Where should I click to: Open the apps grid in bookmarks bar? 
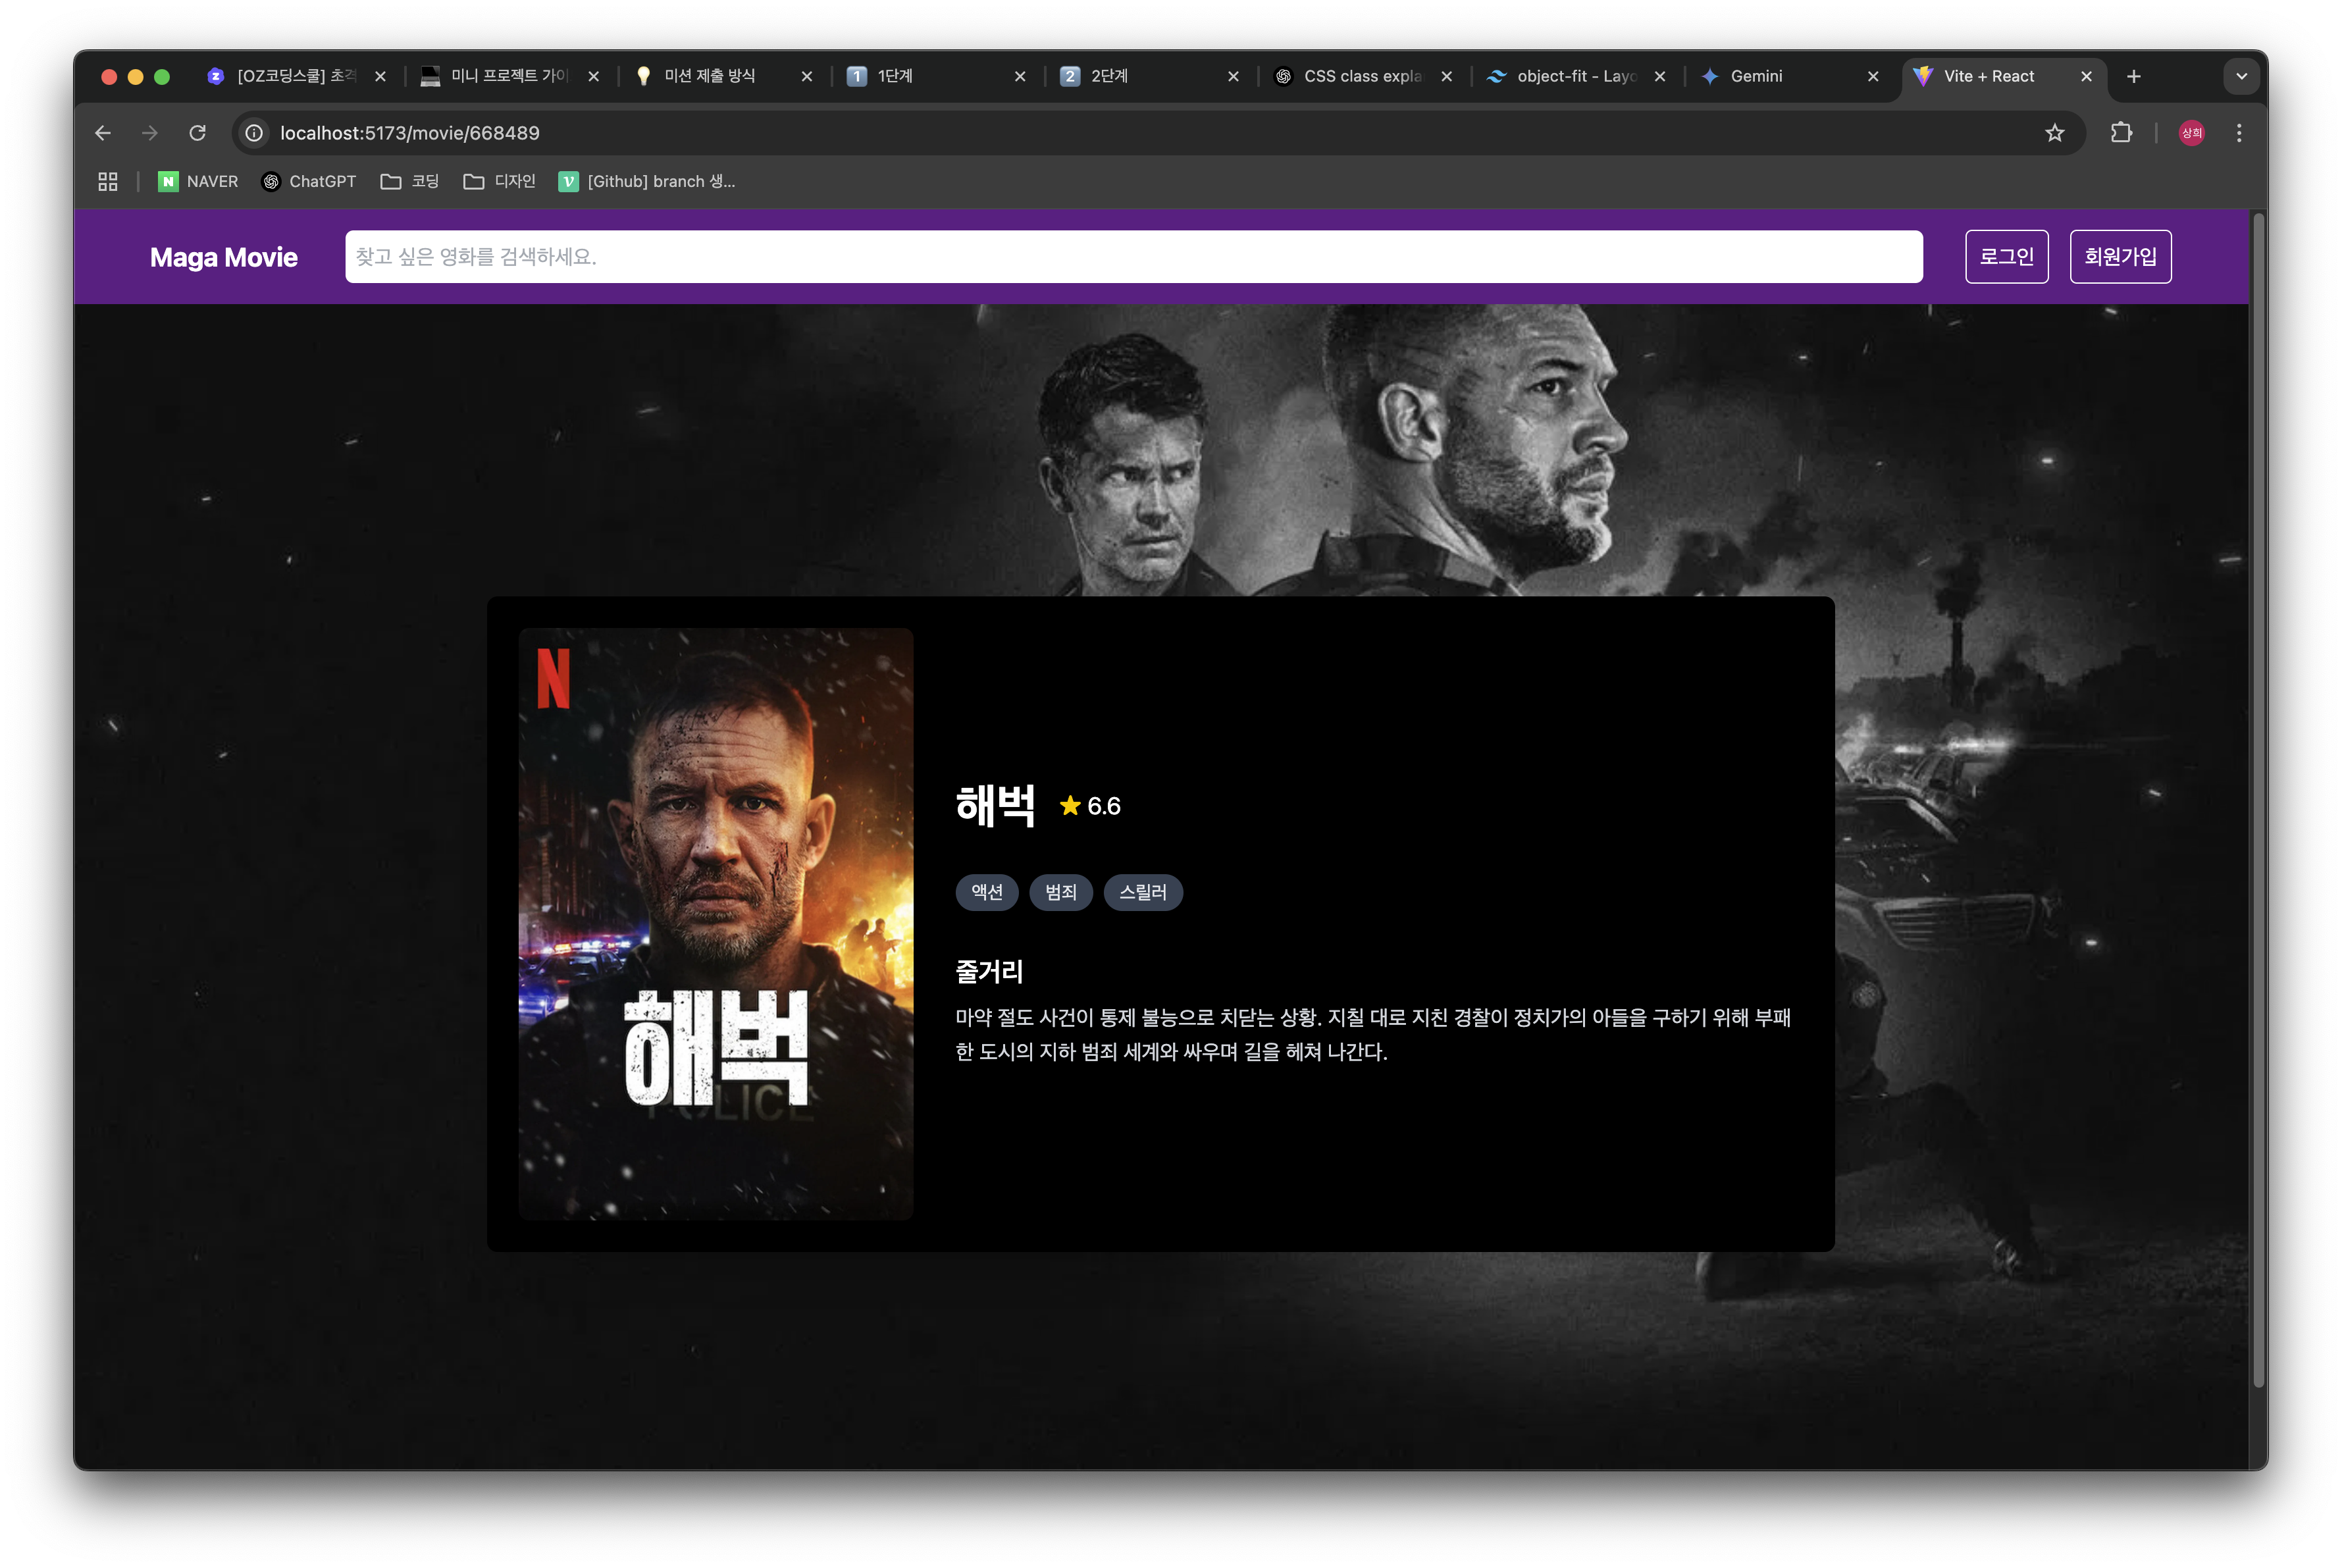coord(108,181)
